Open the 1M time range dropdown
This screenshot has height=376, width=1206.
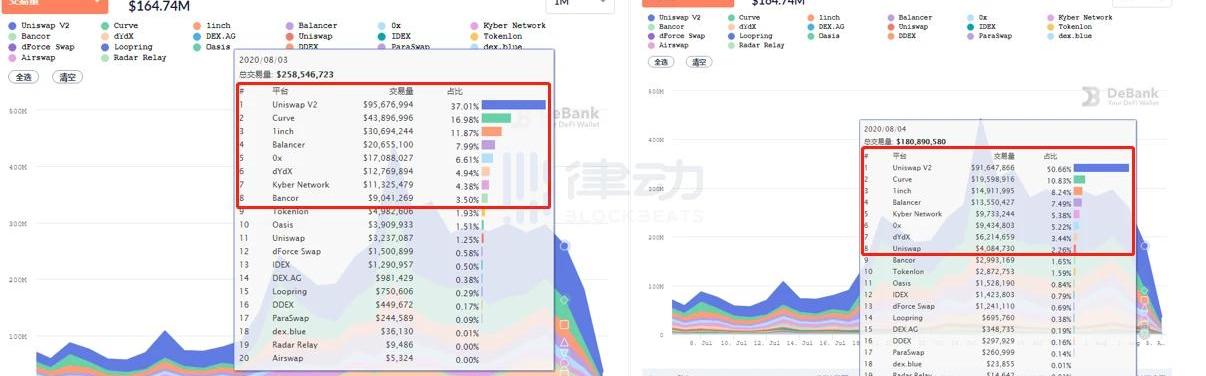tap(578, 4)
